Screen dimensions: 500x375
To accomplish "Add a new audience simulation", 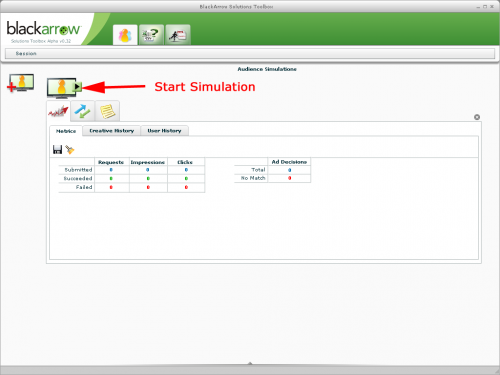I will (x=21, y=83).
